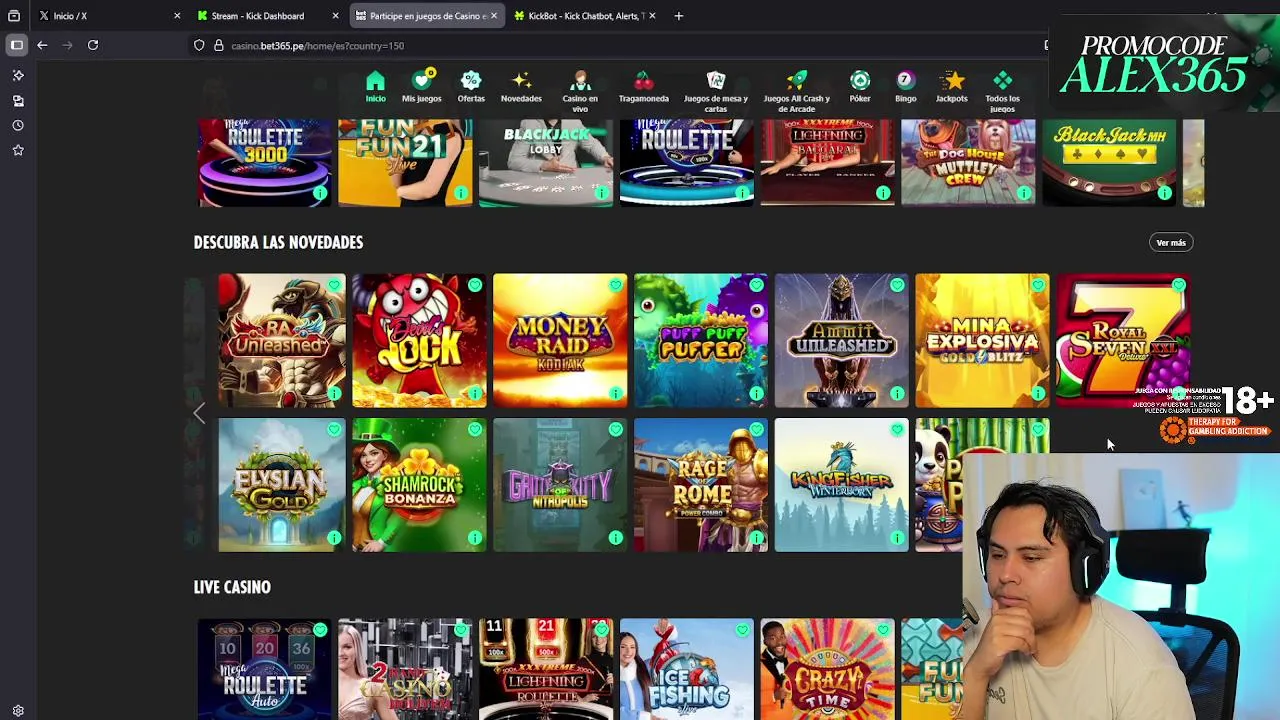
Task: Show info for Shamrock Bonanza
Action: coord(475,538)
